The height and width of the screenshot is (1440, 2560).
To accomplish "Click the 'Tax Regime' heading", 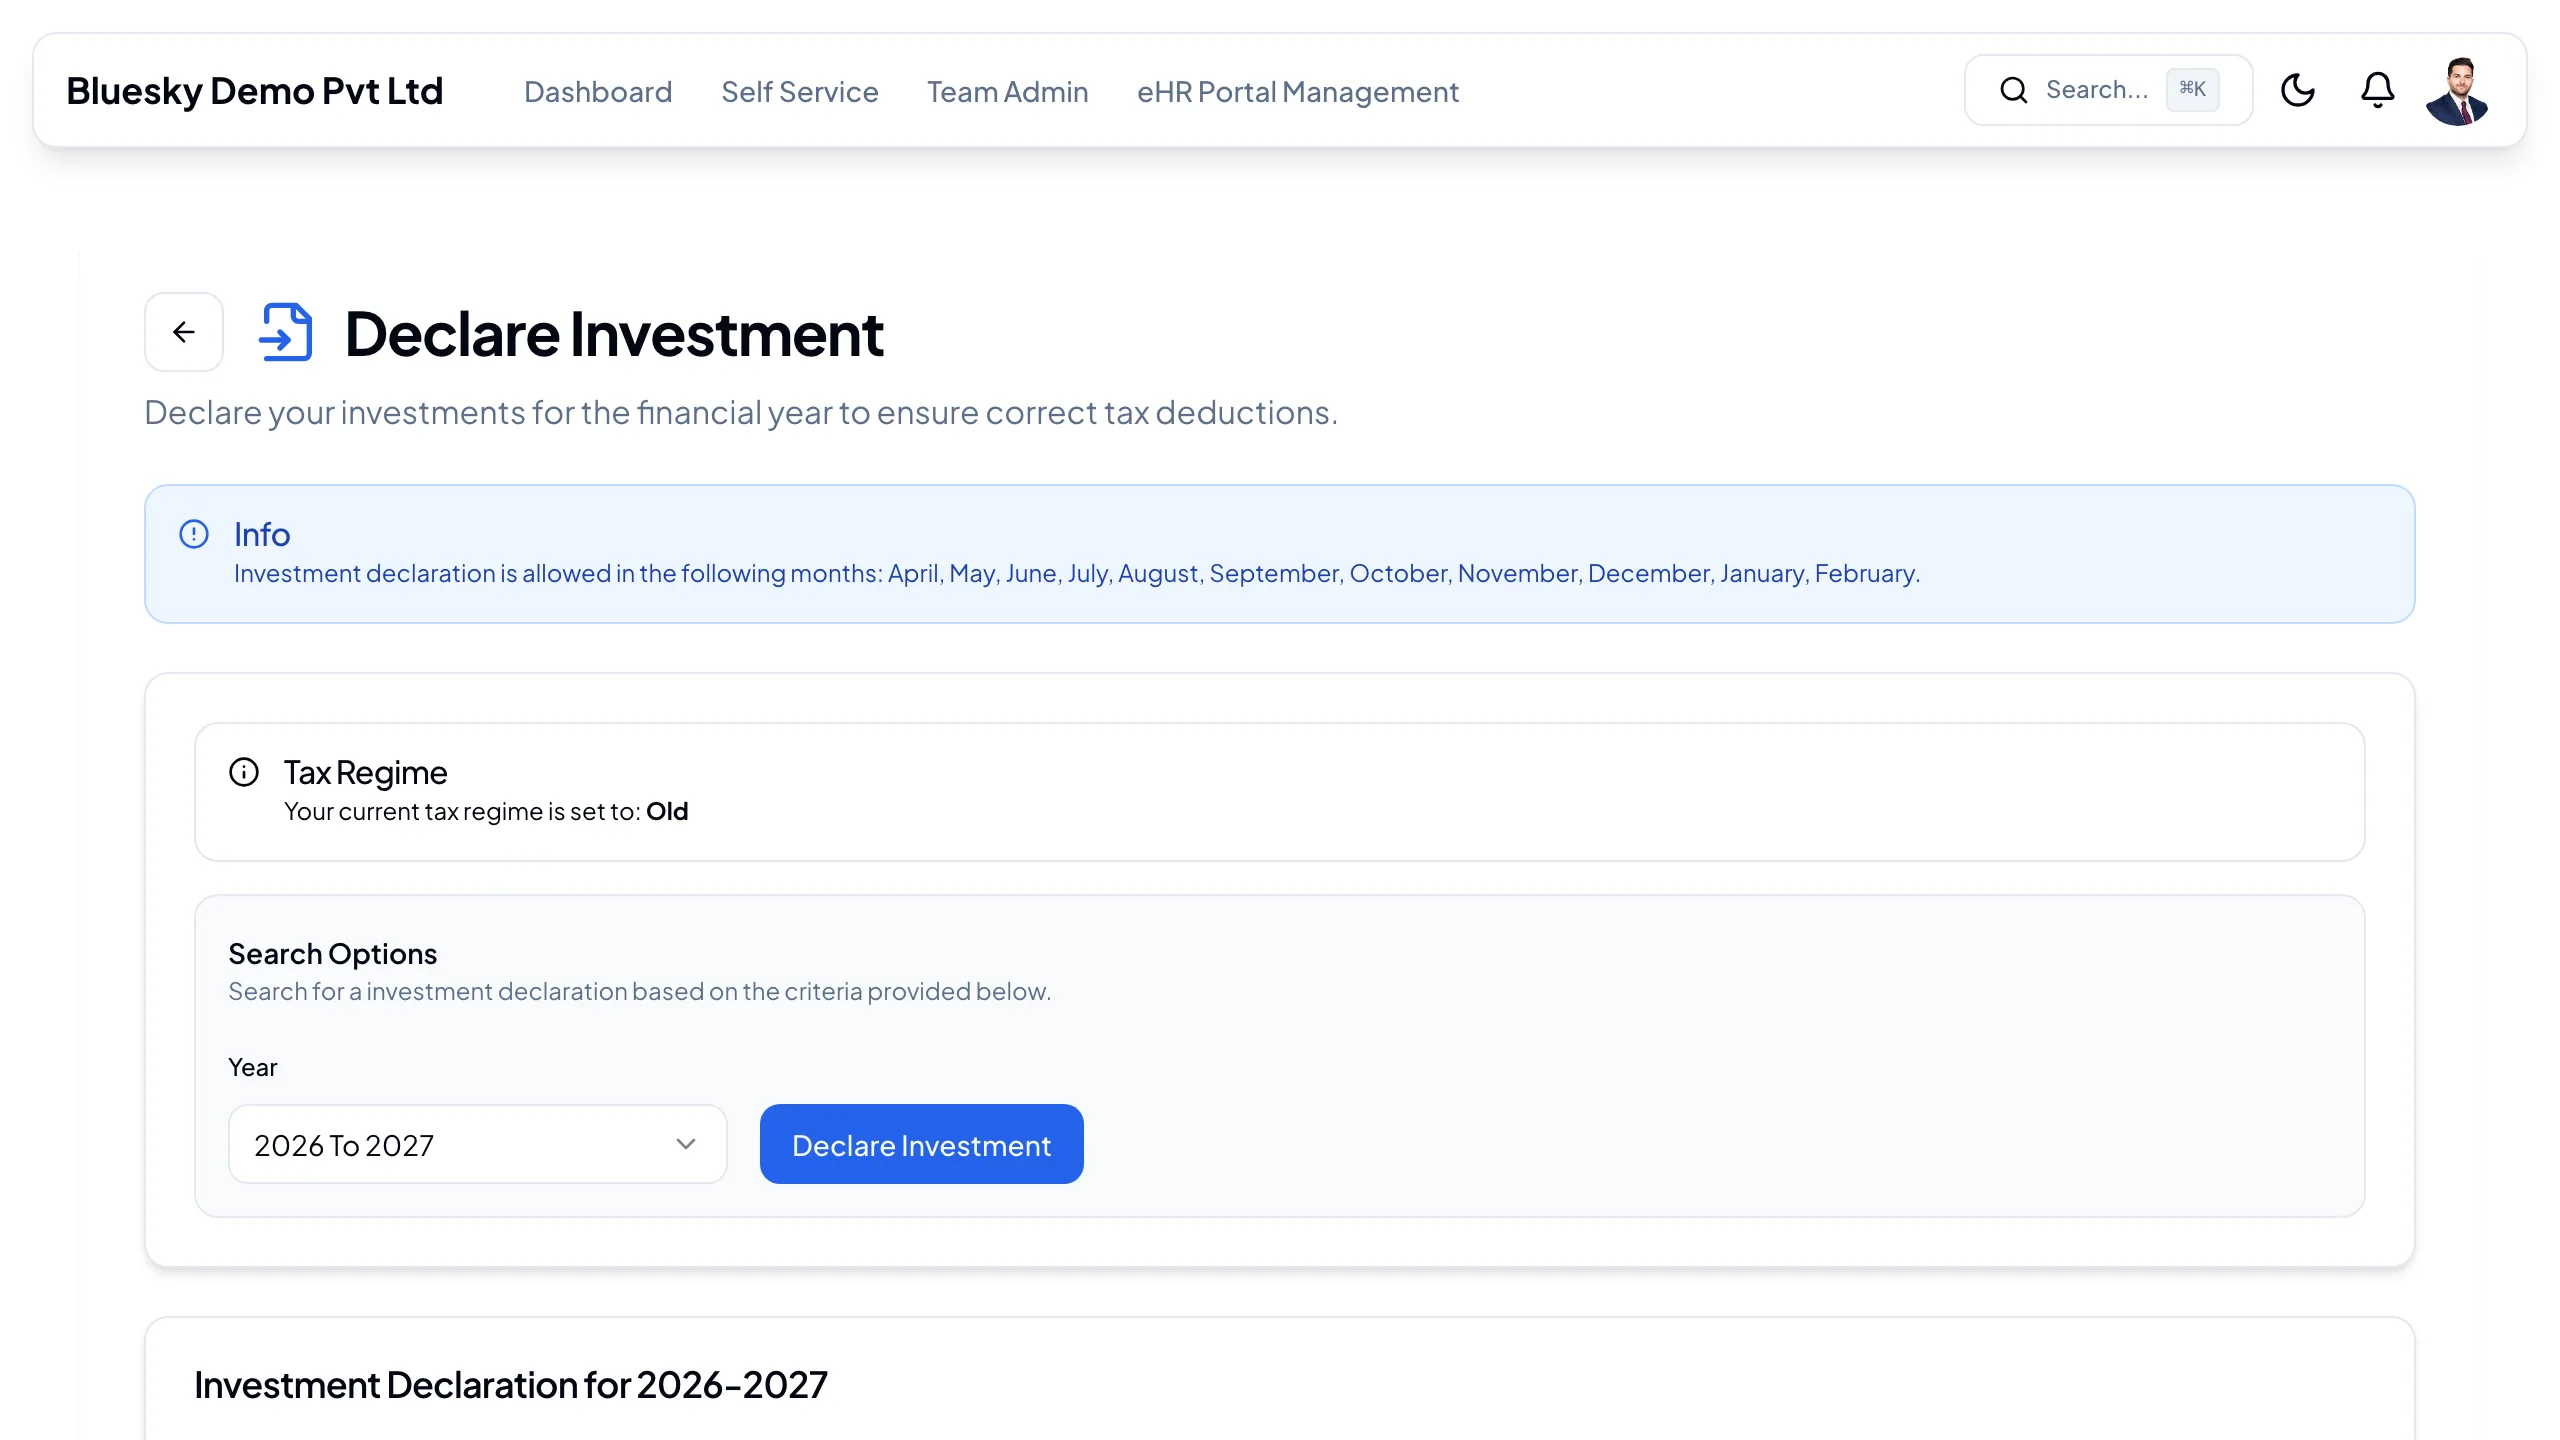I will 365,772.
